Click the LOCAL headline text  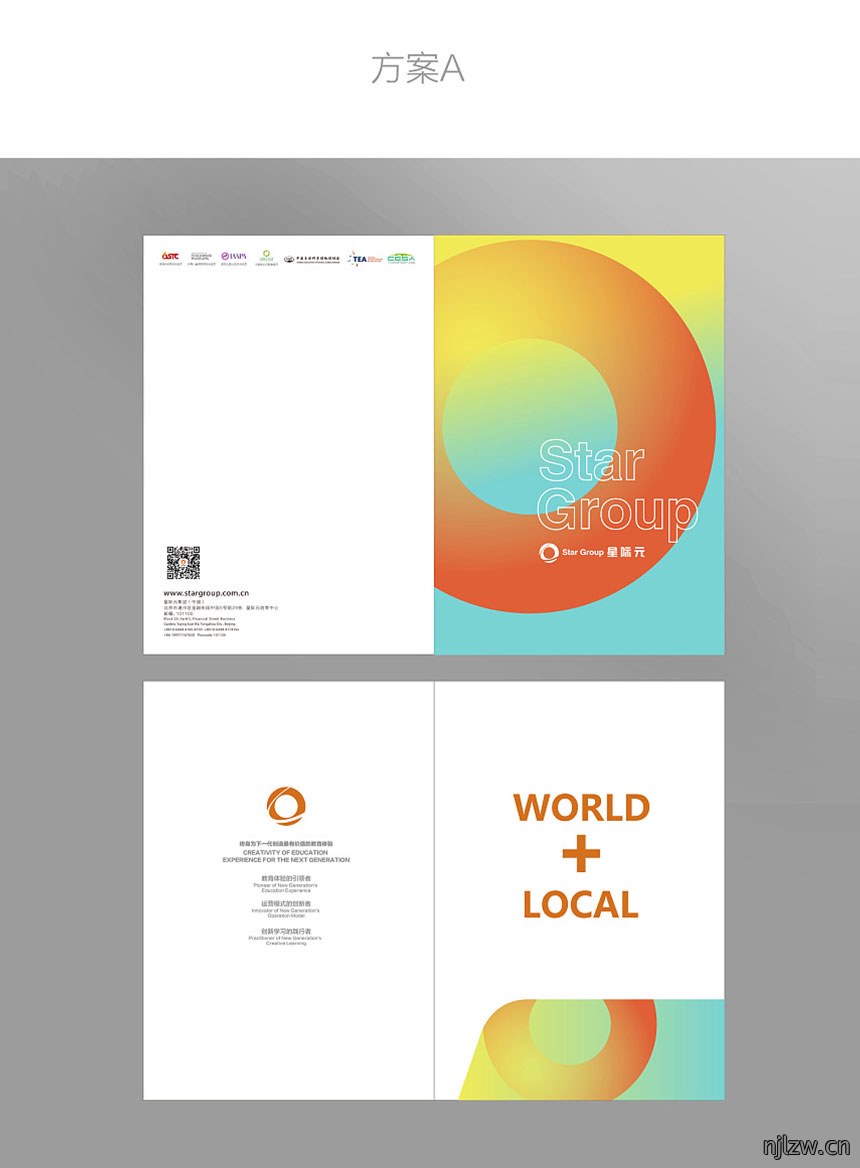coord(581,904)
